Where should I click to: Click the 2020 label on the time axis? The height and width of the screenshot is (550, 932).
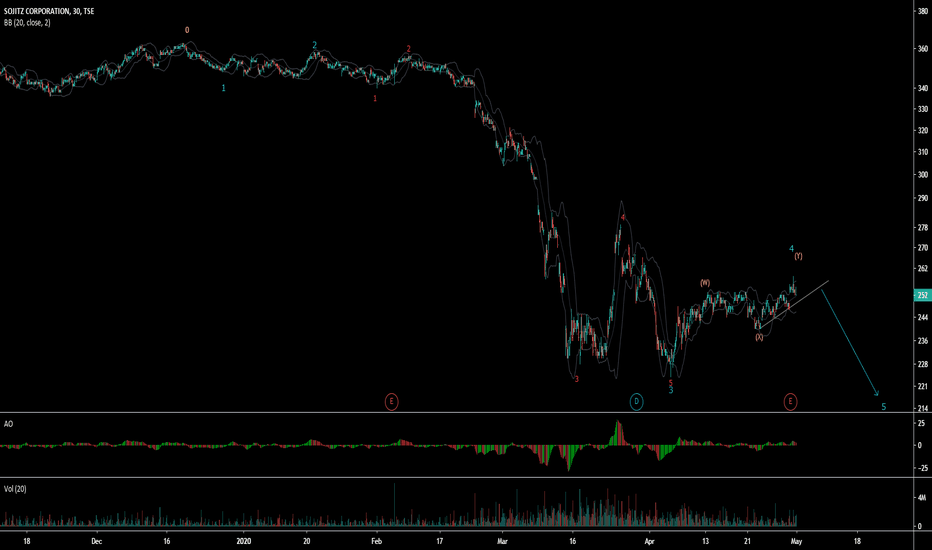244,541
